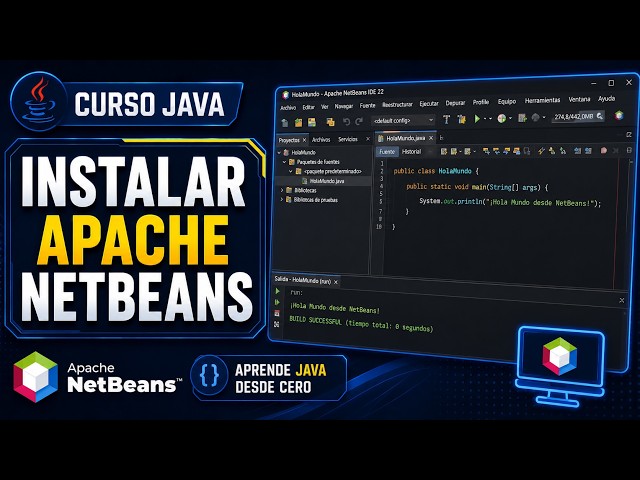
Task: Click the settings icon at bottom of Salida sidebar
Action: tap(277, 324)
